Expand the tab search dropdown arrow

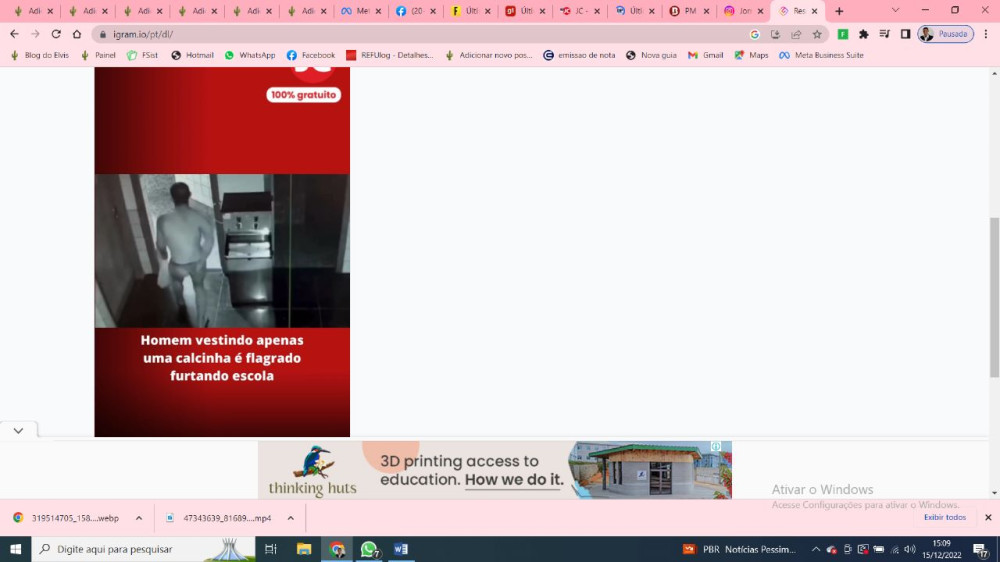pyautogui.click(x=895, y=11)
